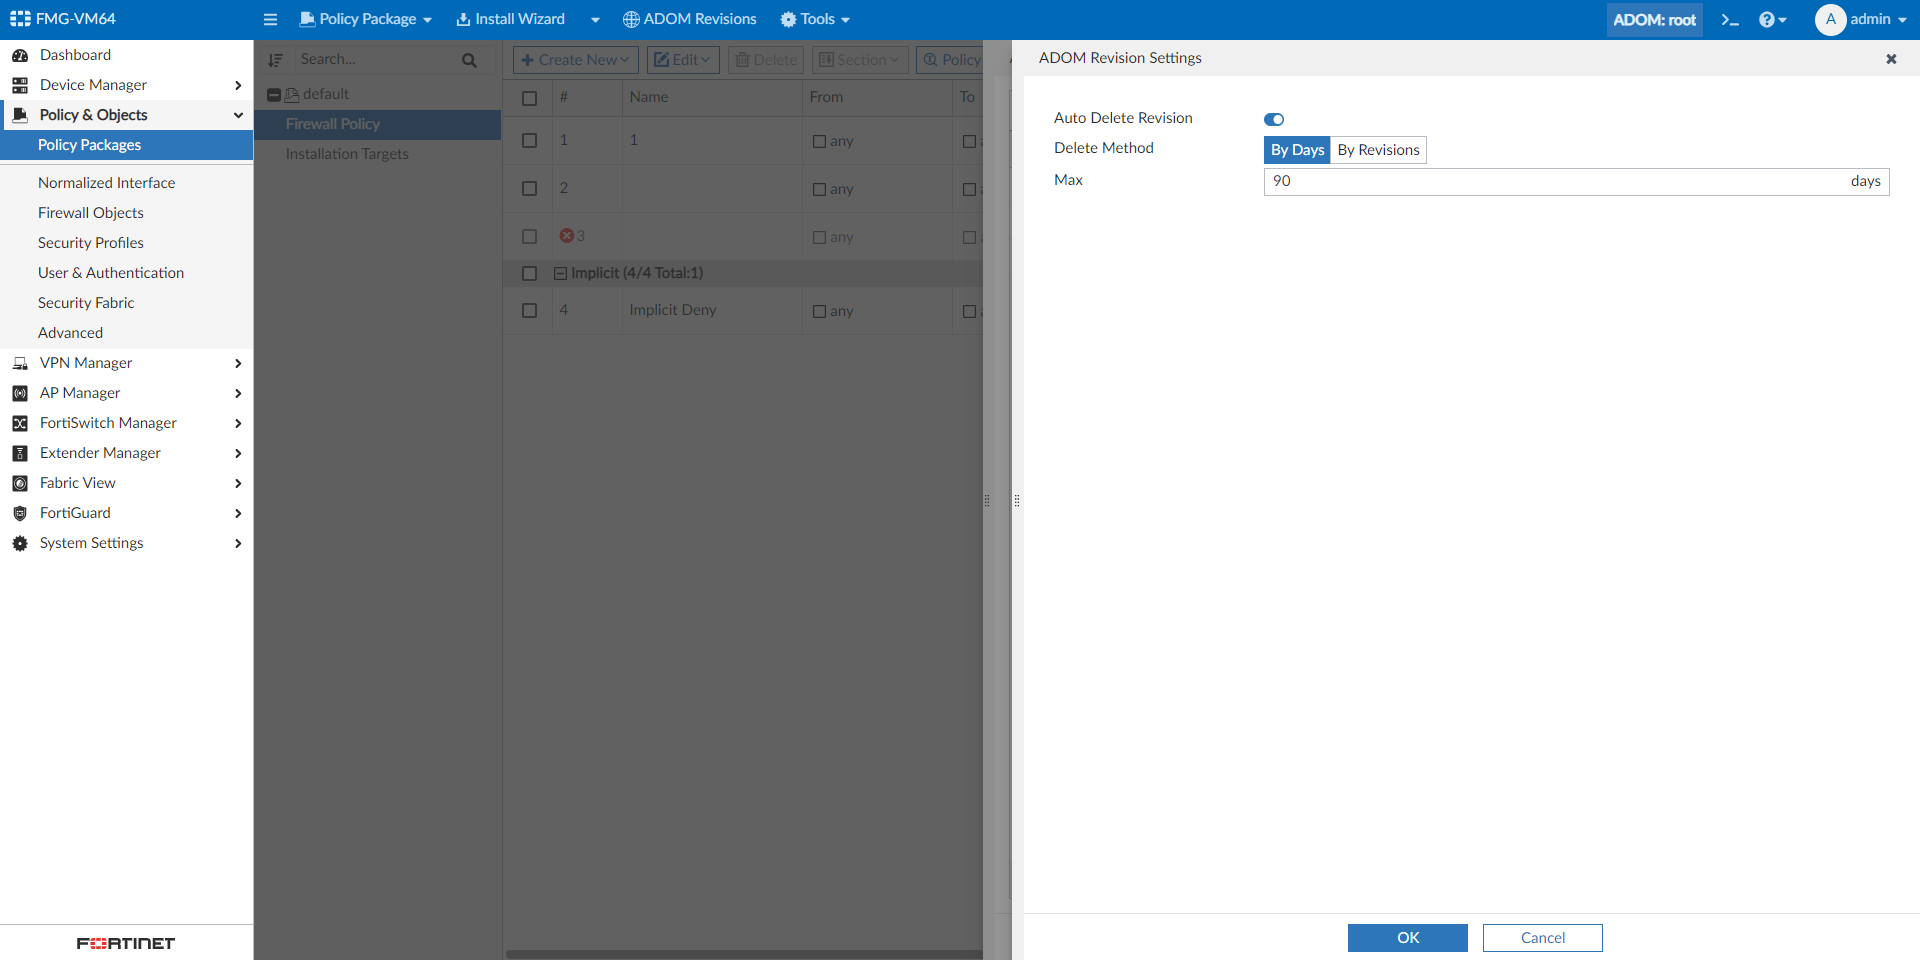Close the ADOM Revision Settings panel
The image size is (1920, 960).
[1891, 59]
